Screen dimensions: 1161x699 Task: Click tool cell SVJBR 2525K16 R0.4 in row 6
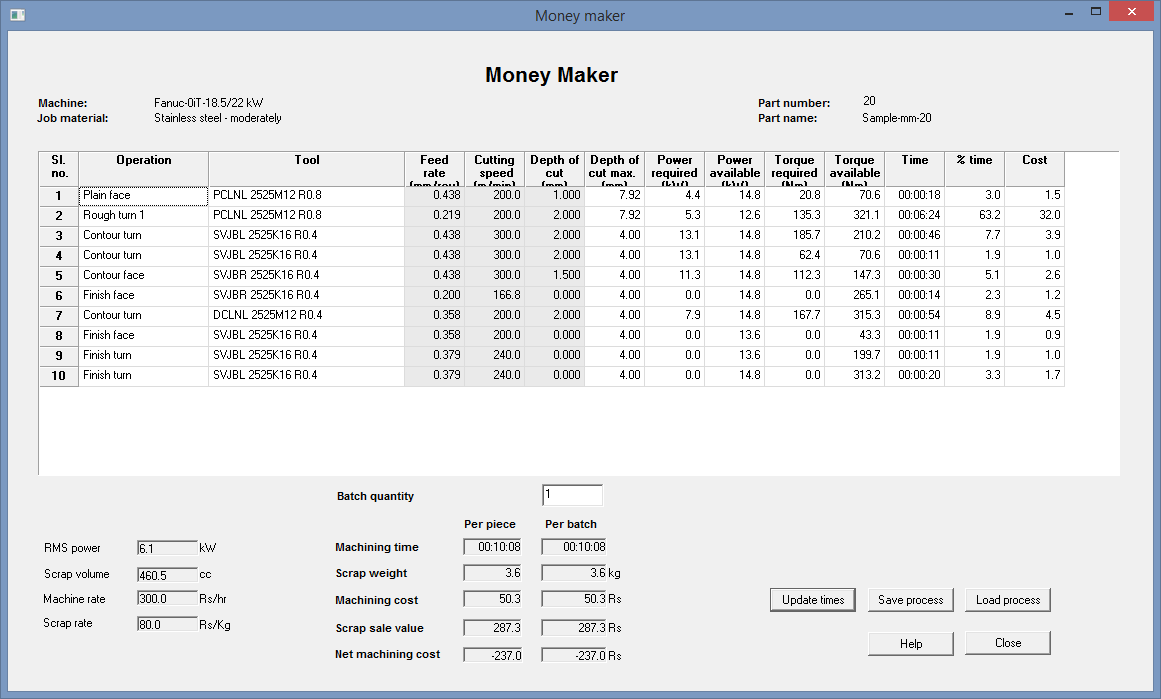[307, 295]
